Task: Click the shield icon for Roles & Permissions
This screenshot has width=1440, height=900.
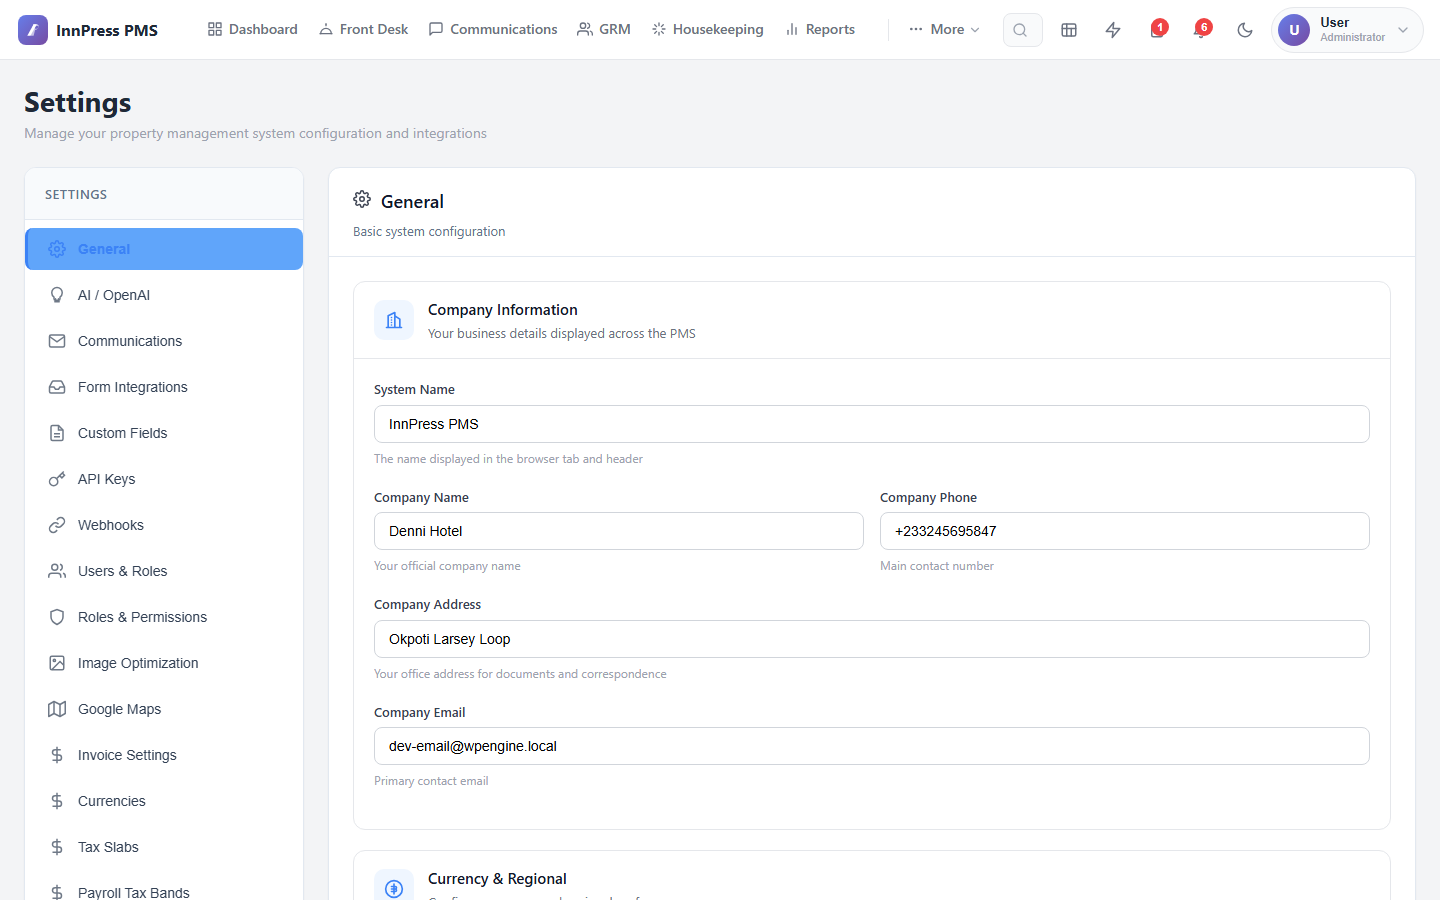Action: click(57, 617)
